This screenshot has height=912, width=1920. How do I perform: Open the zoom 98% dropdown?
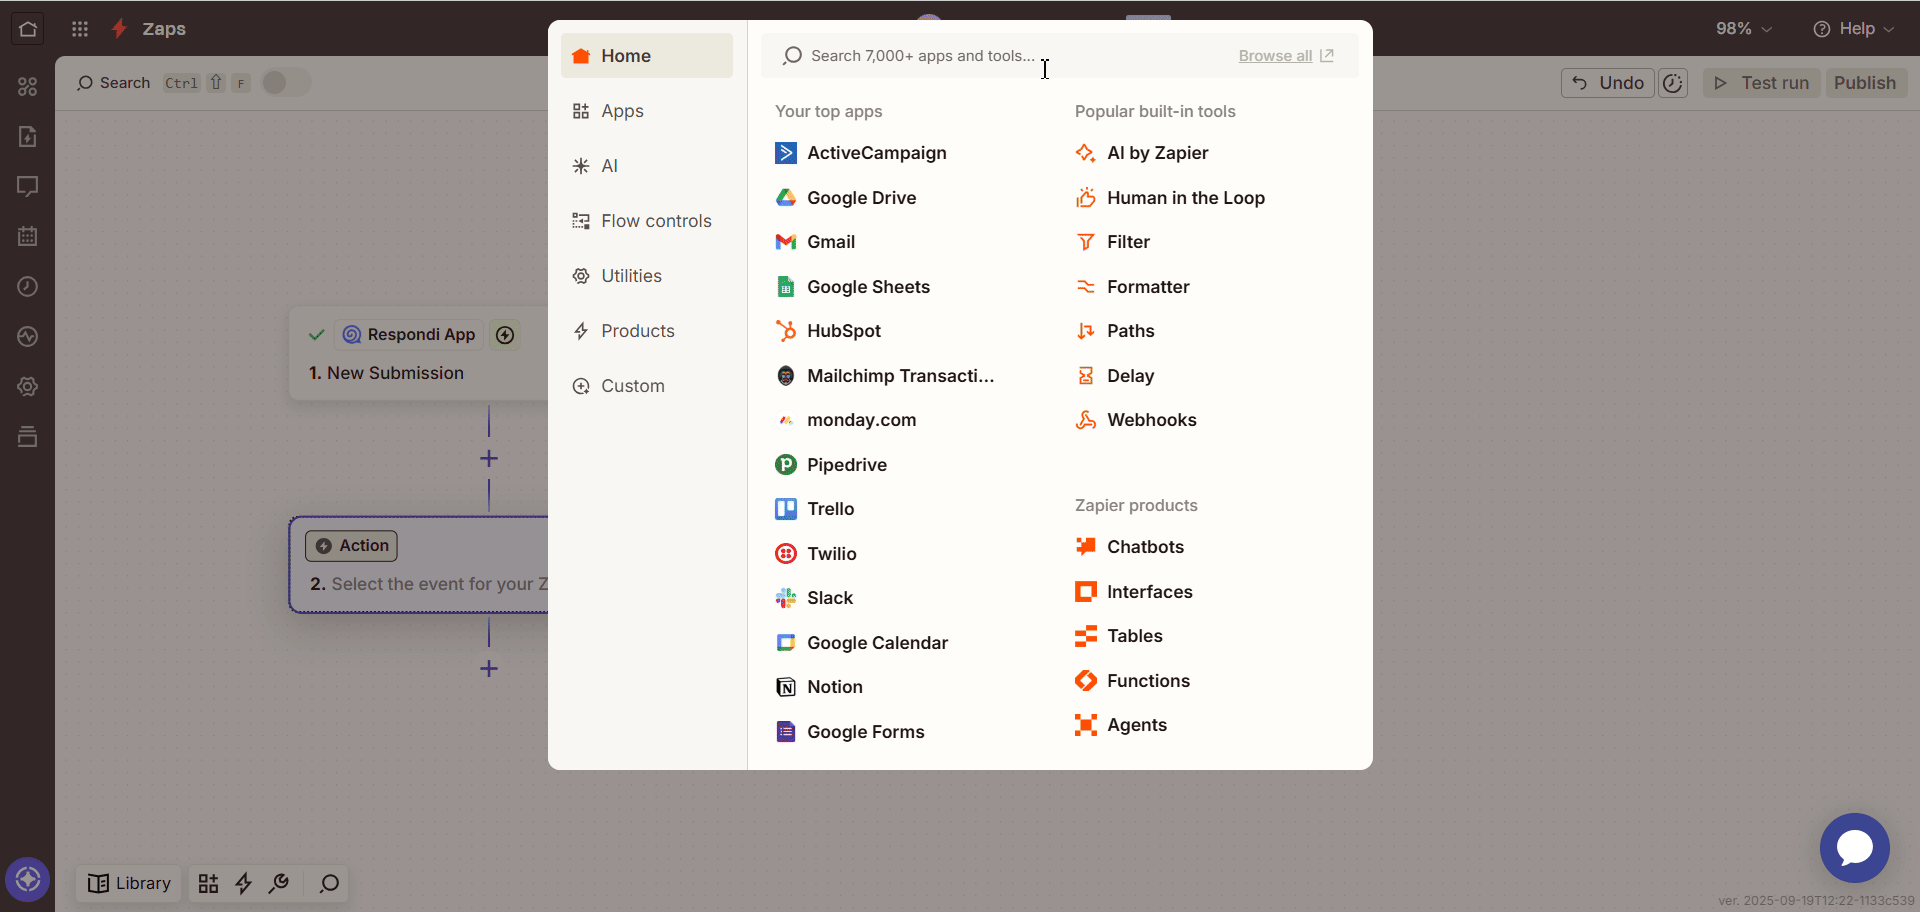click(x=1744, y=29)
